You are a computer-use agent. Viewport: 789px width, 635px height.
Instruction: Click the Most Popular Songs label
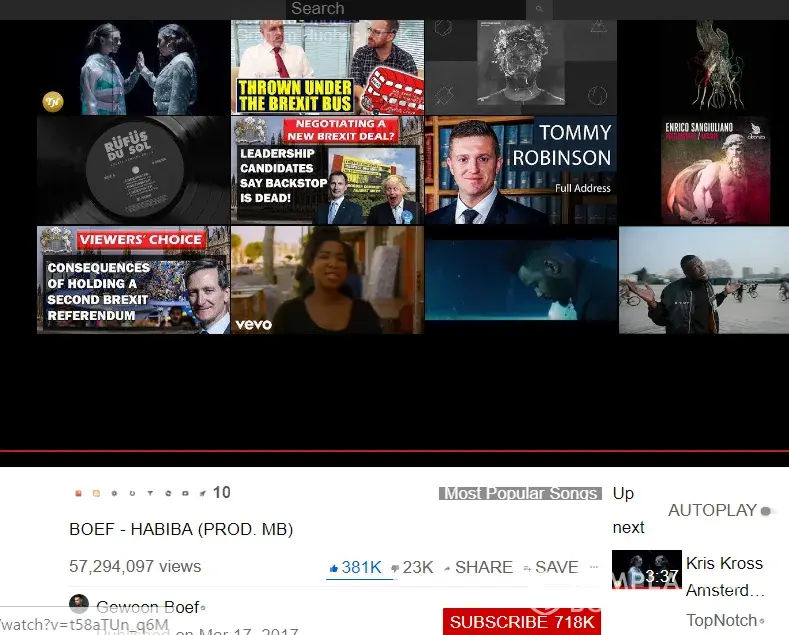520,493
